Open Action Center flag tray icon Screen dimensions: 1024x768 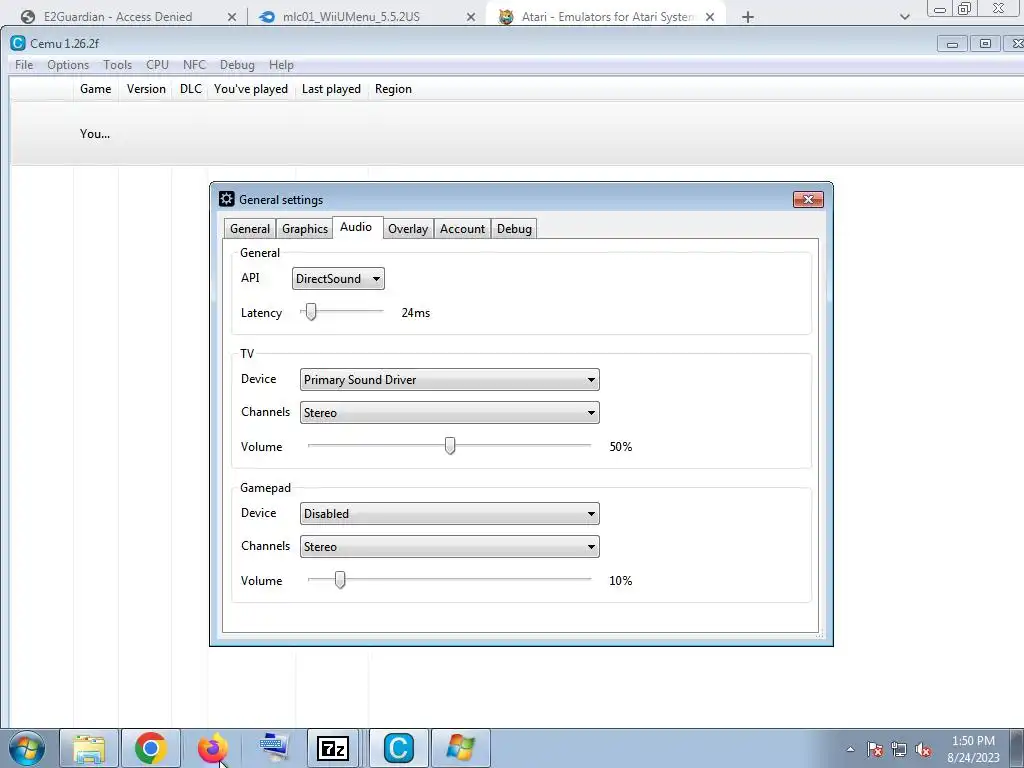tap(875, 750)
